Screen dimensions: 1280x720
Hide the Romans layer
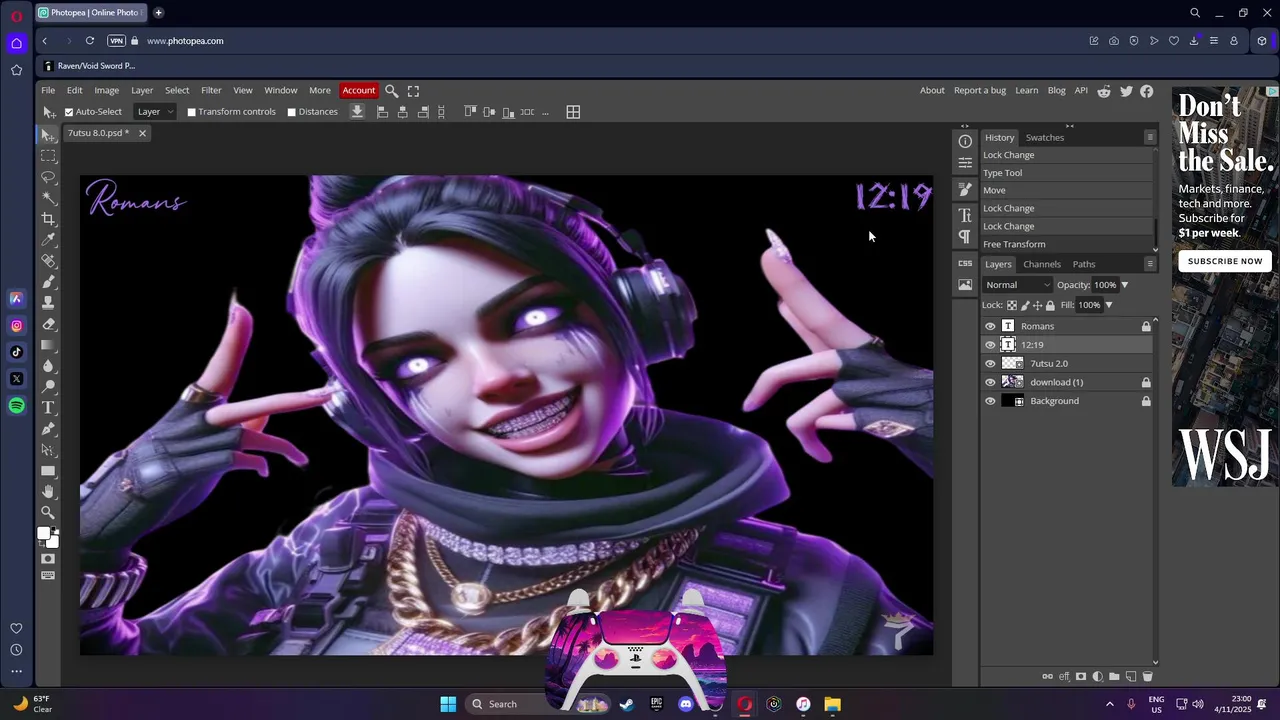(990, 326)
